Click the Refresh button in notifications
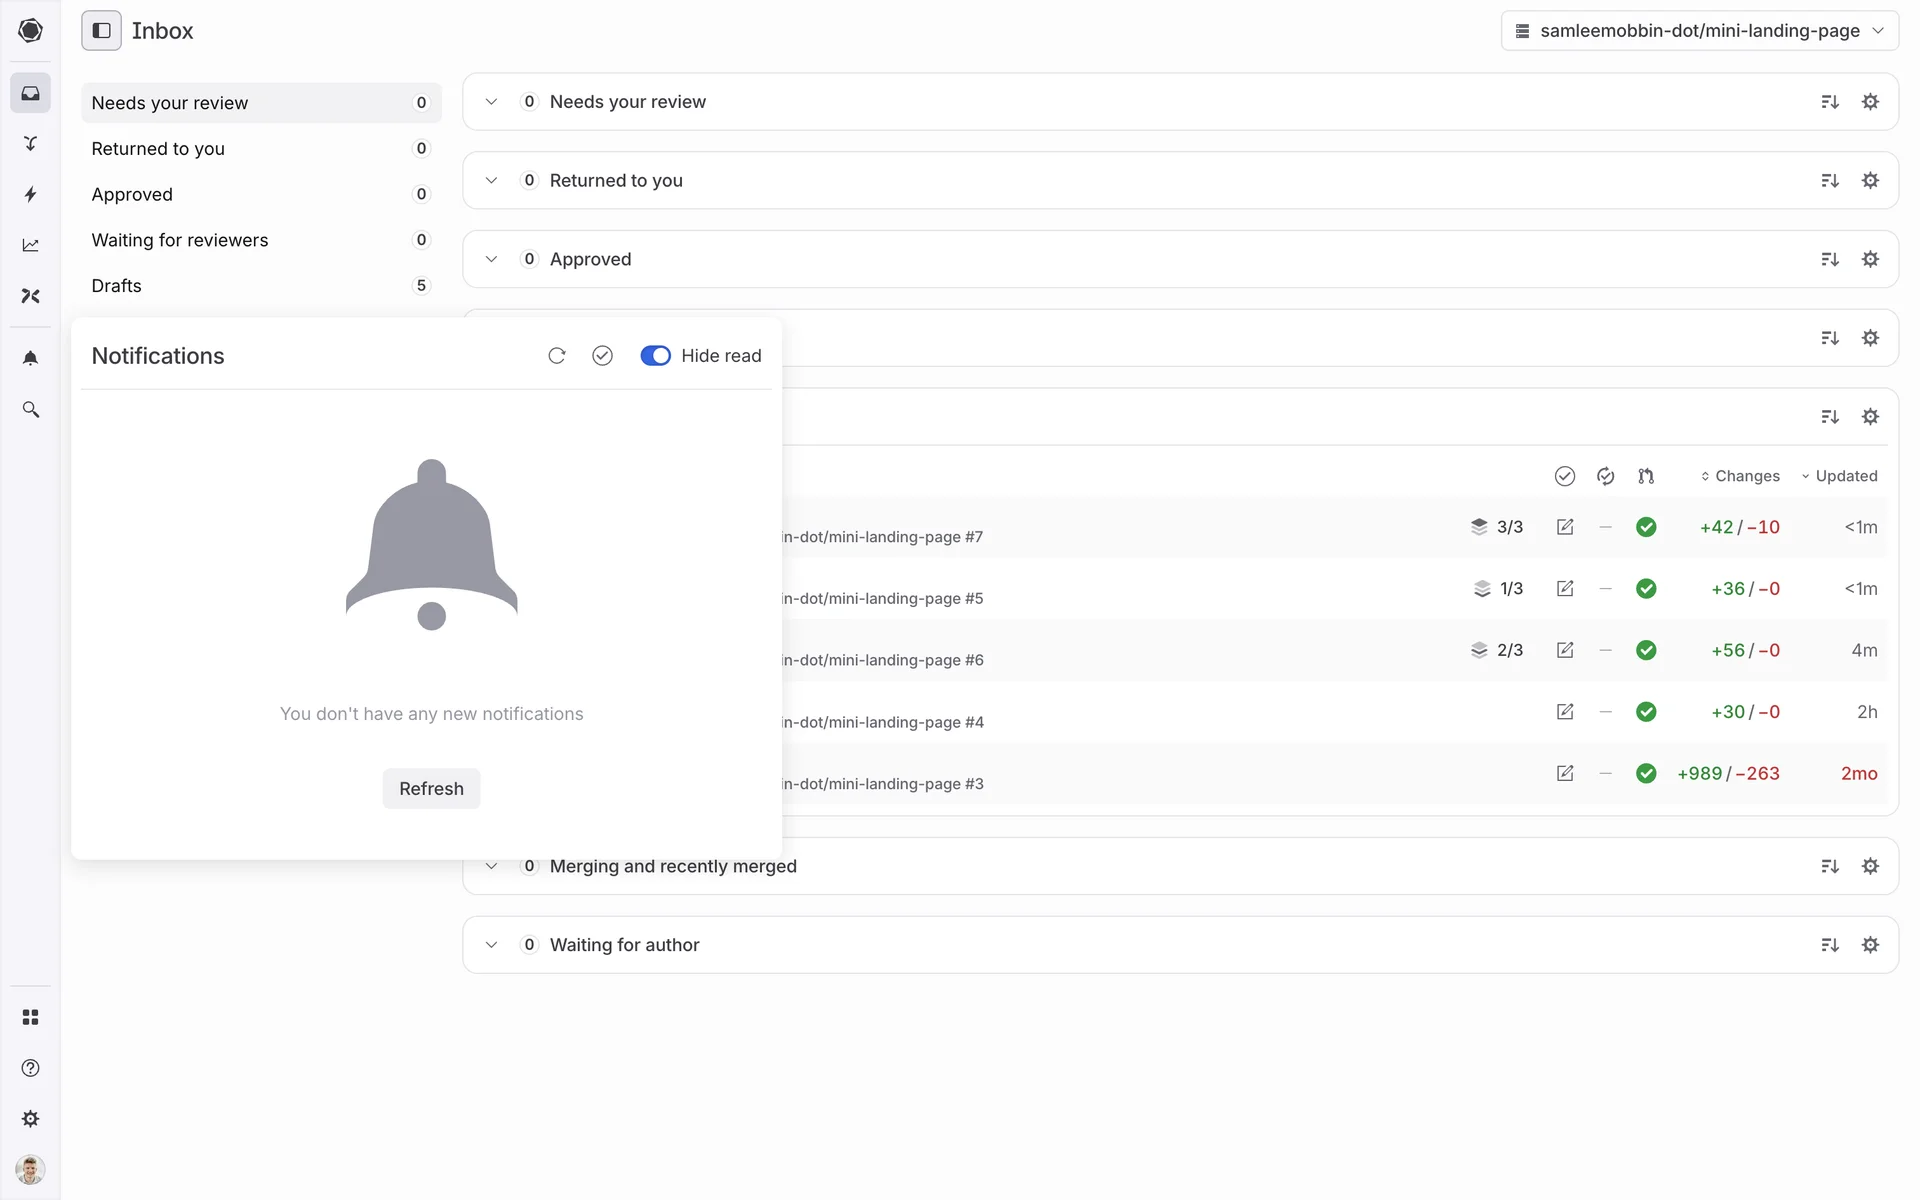Viewport: 1920px width, 1200px height. [x=431, y=789]
